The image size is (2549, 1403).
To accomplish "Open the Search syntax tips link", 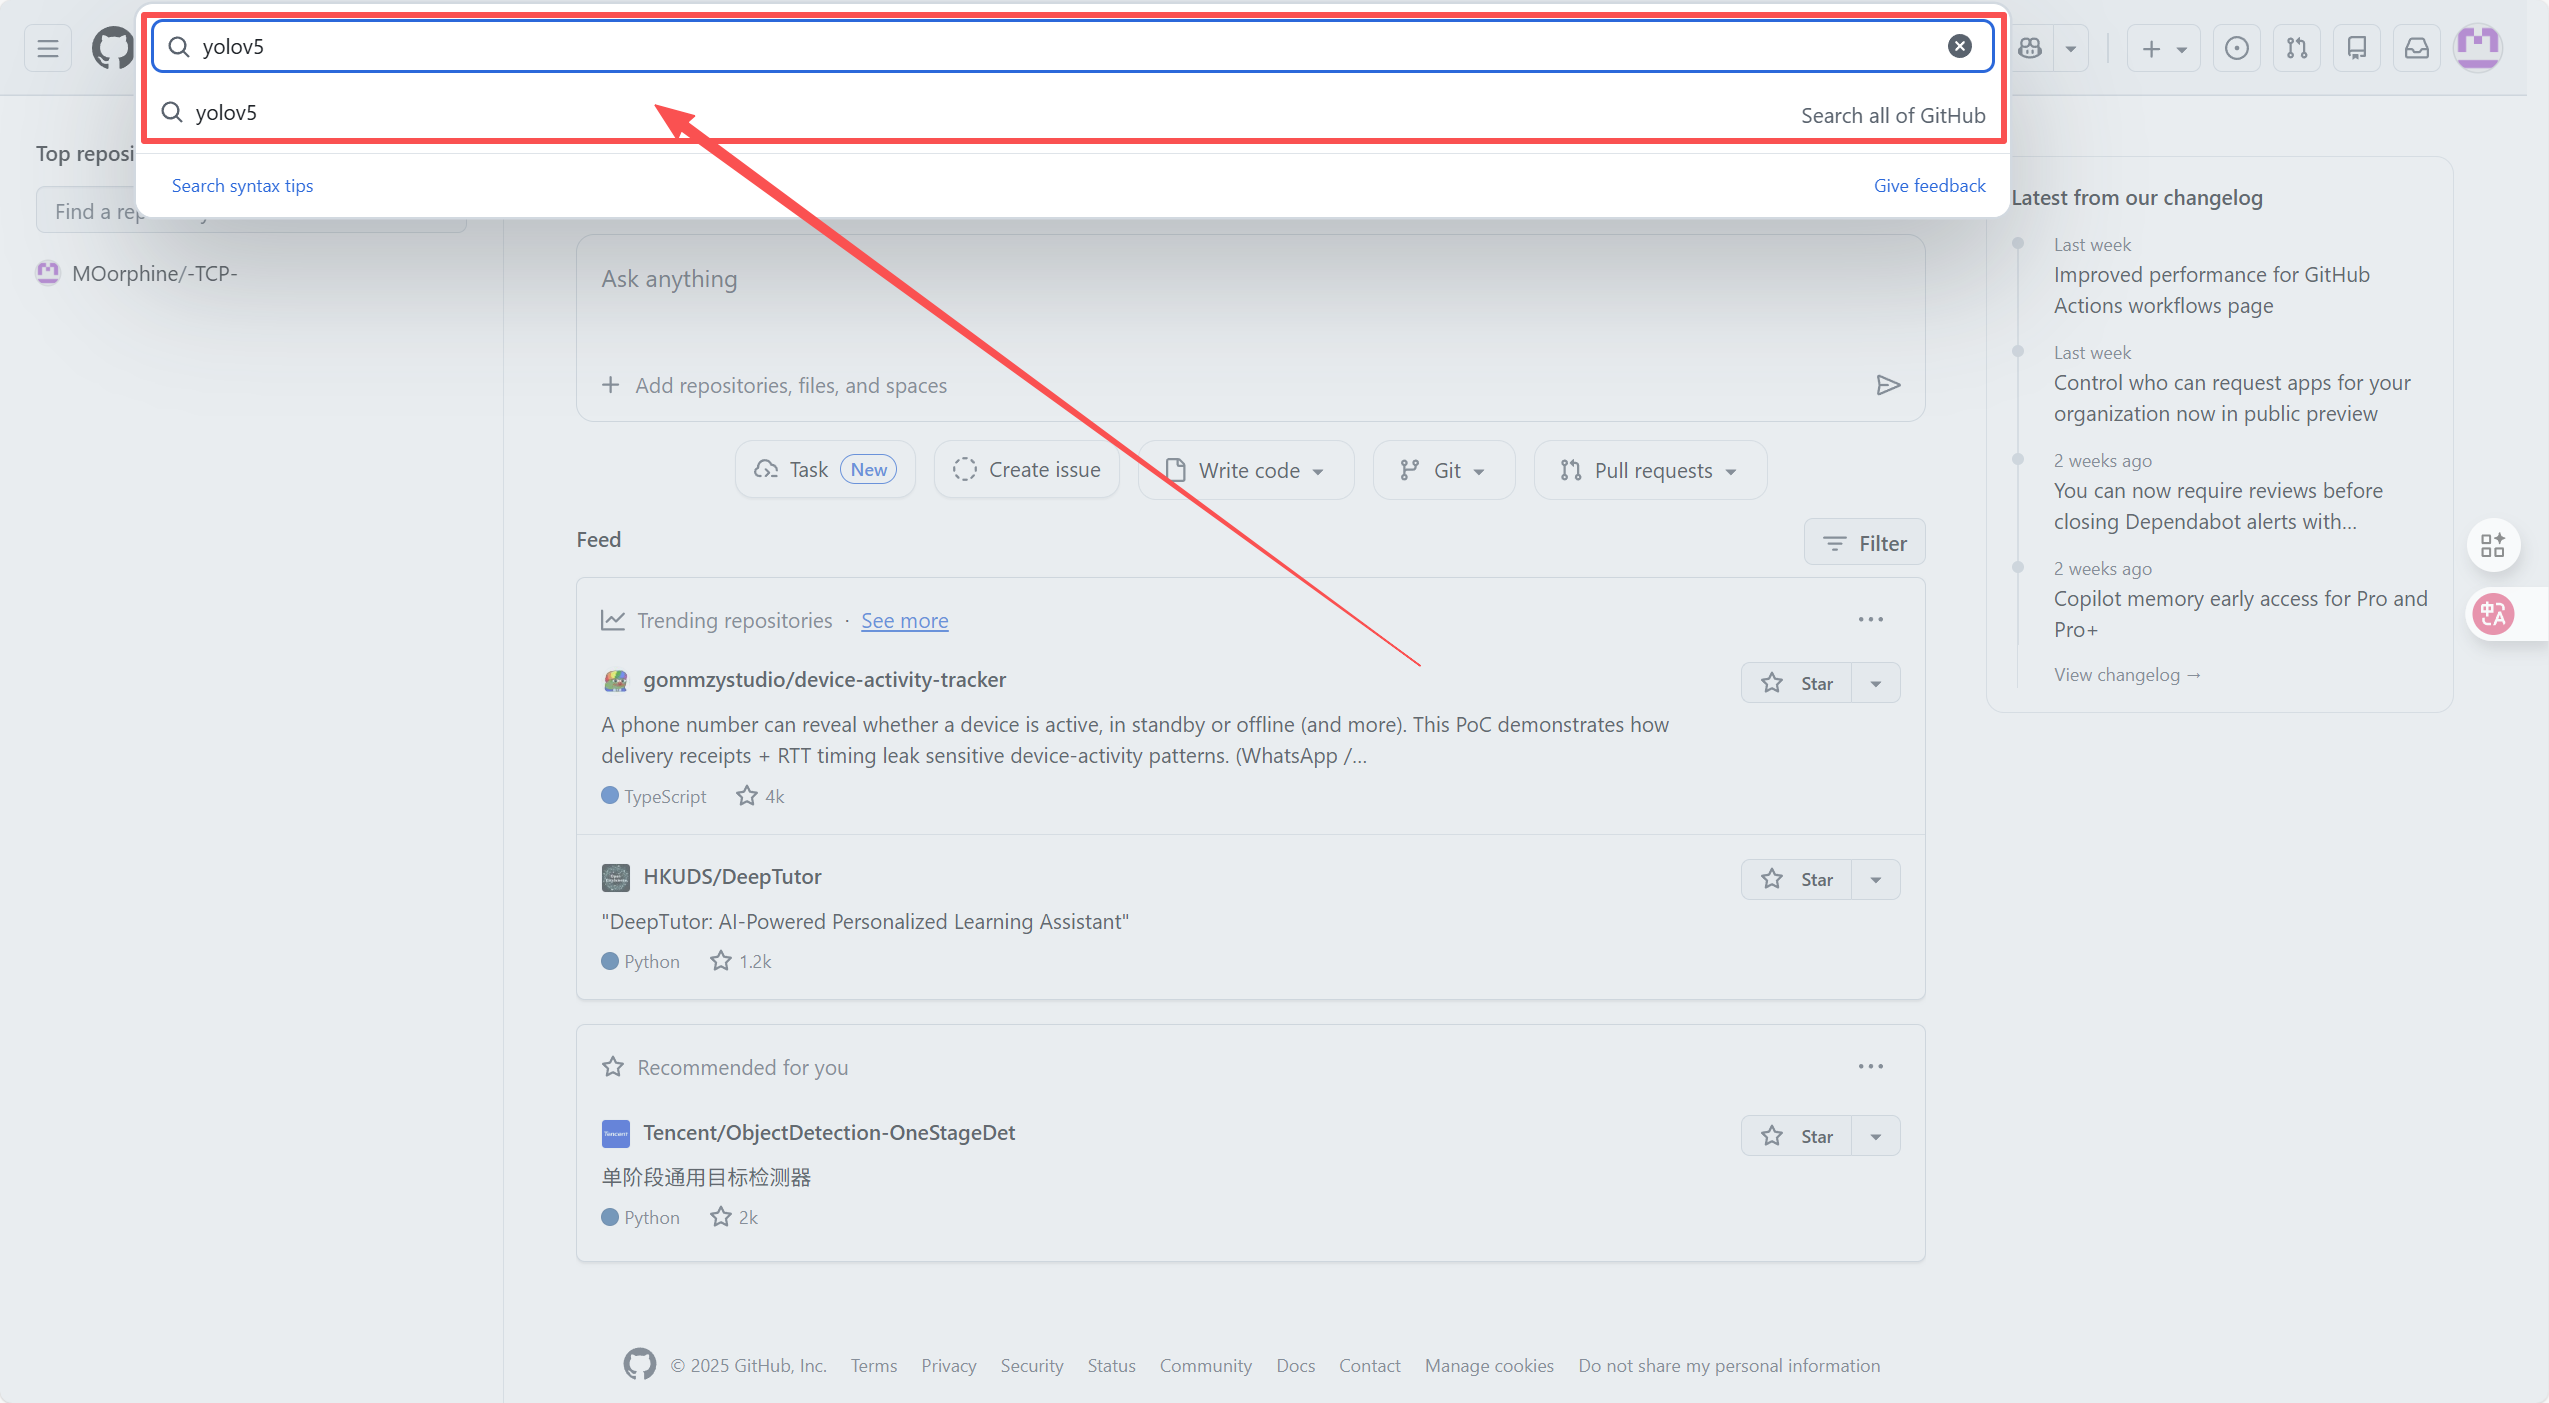I will [x=242, y=186].
